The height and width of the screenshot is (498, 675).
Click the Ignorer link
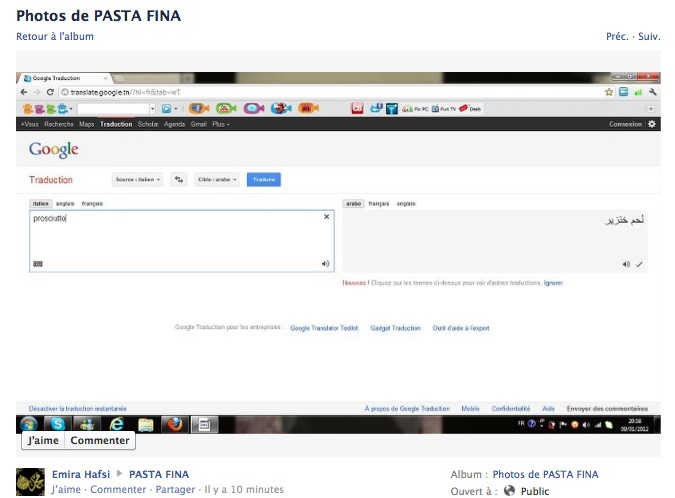(x=553, y=283)
